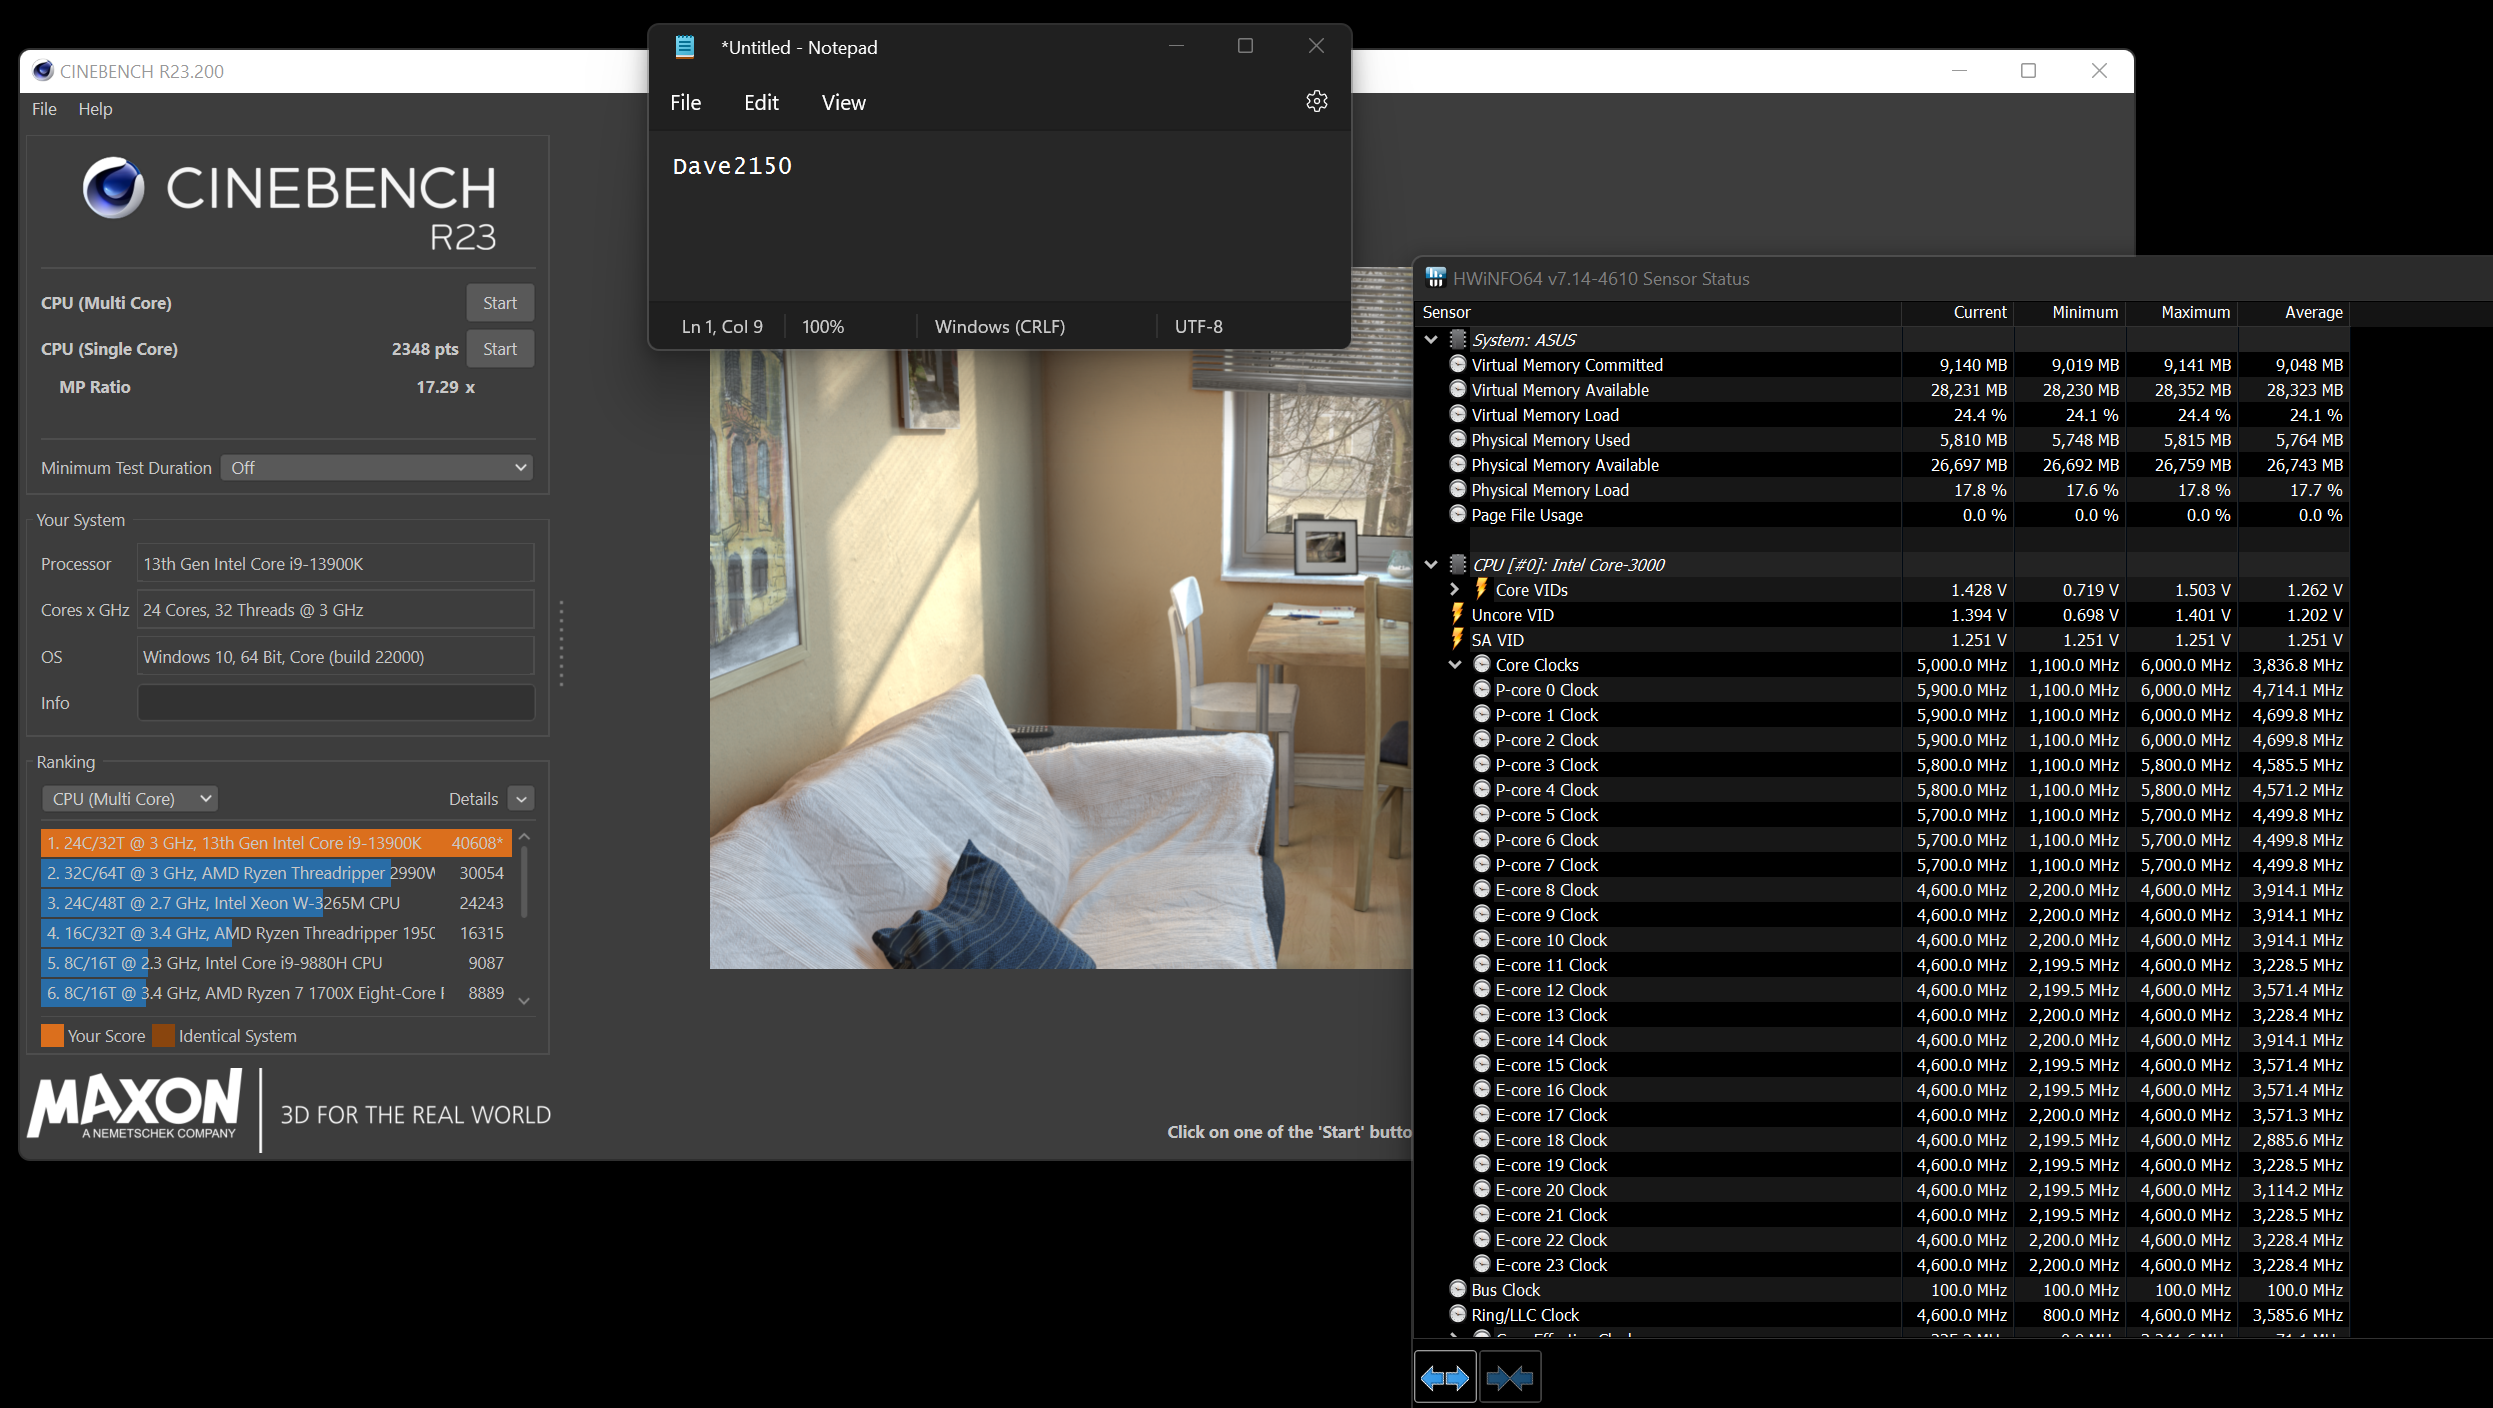Click the Ring/LLC Clock sensor icon
Image resolution: width=2493 pixels, height=1408 pixels.
click(x=1458, y=1314)
